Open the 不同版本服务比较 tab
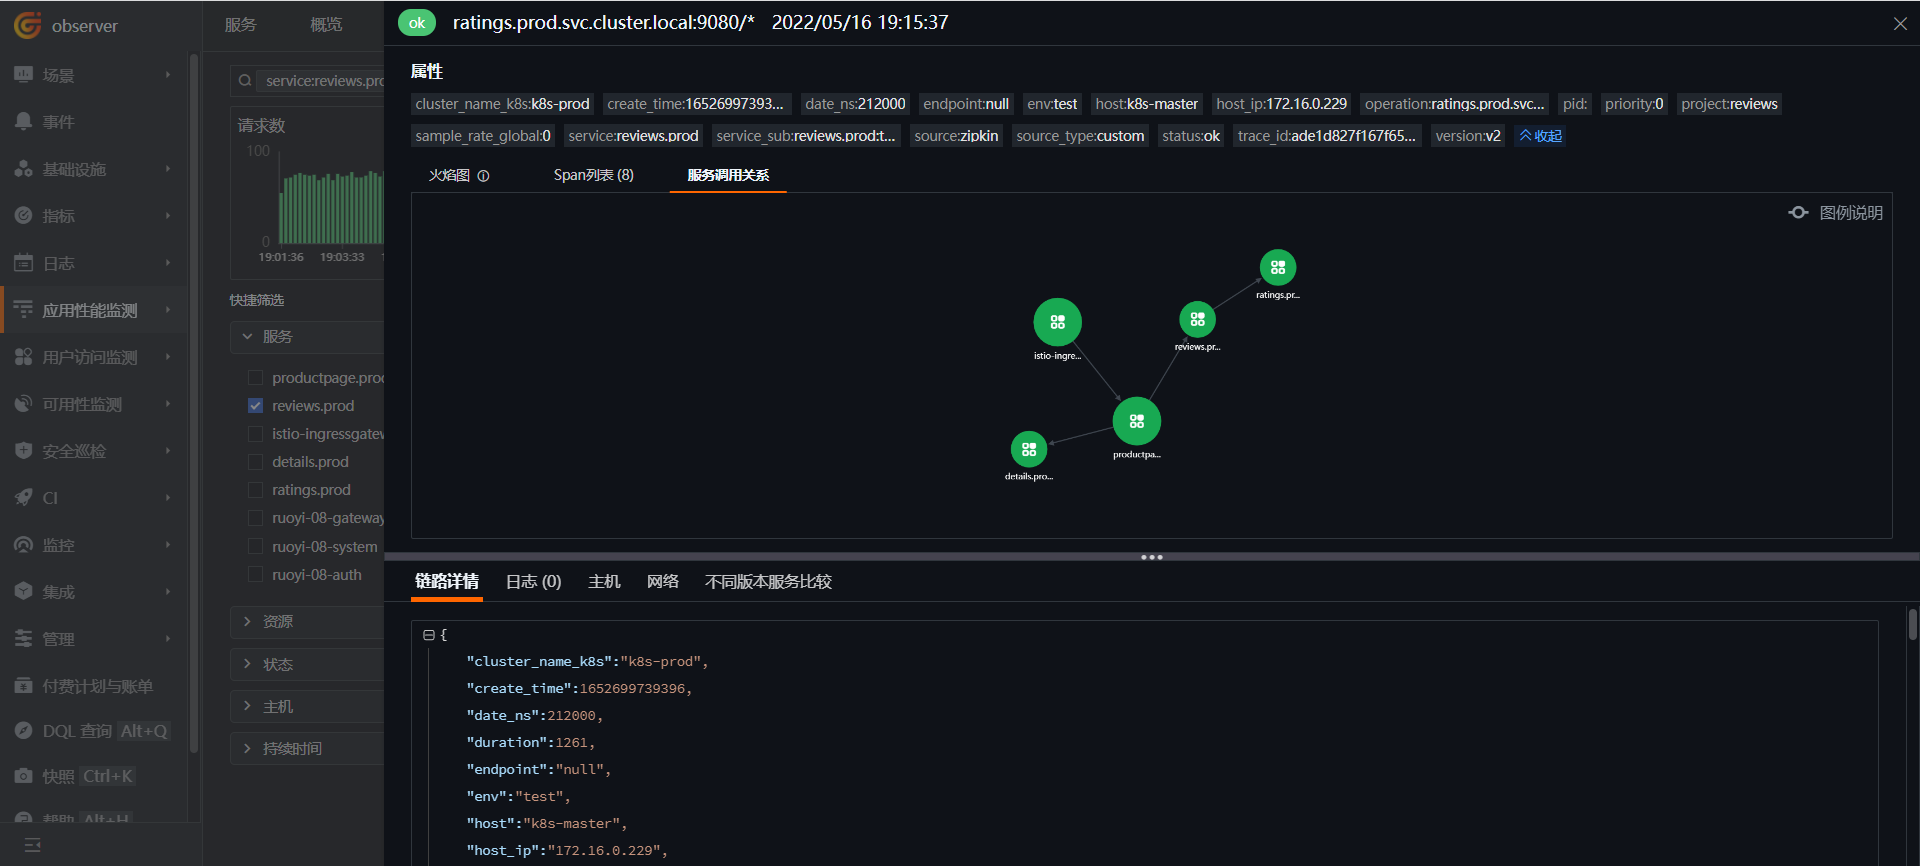 (x=768, y=582)
